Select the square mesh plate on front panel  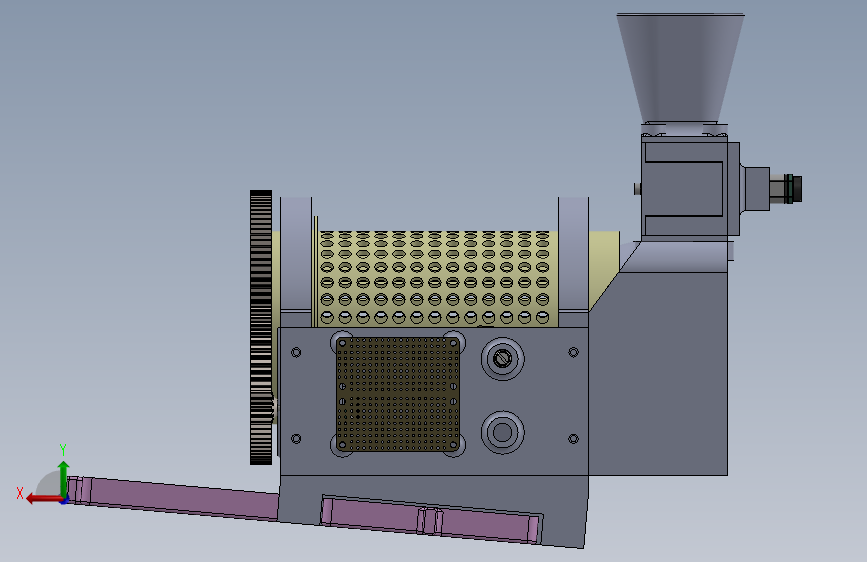[x=398, y=394]
